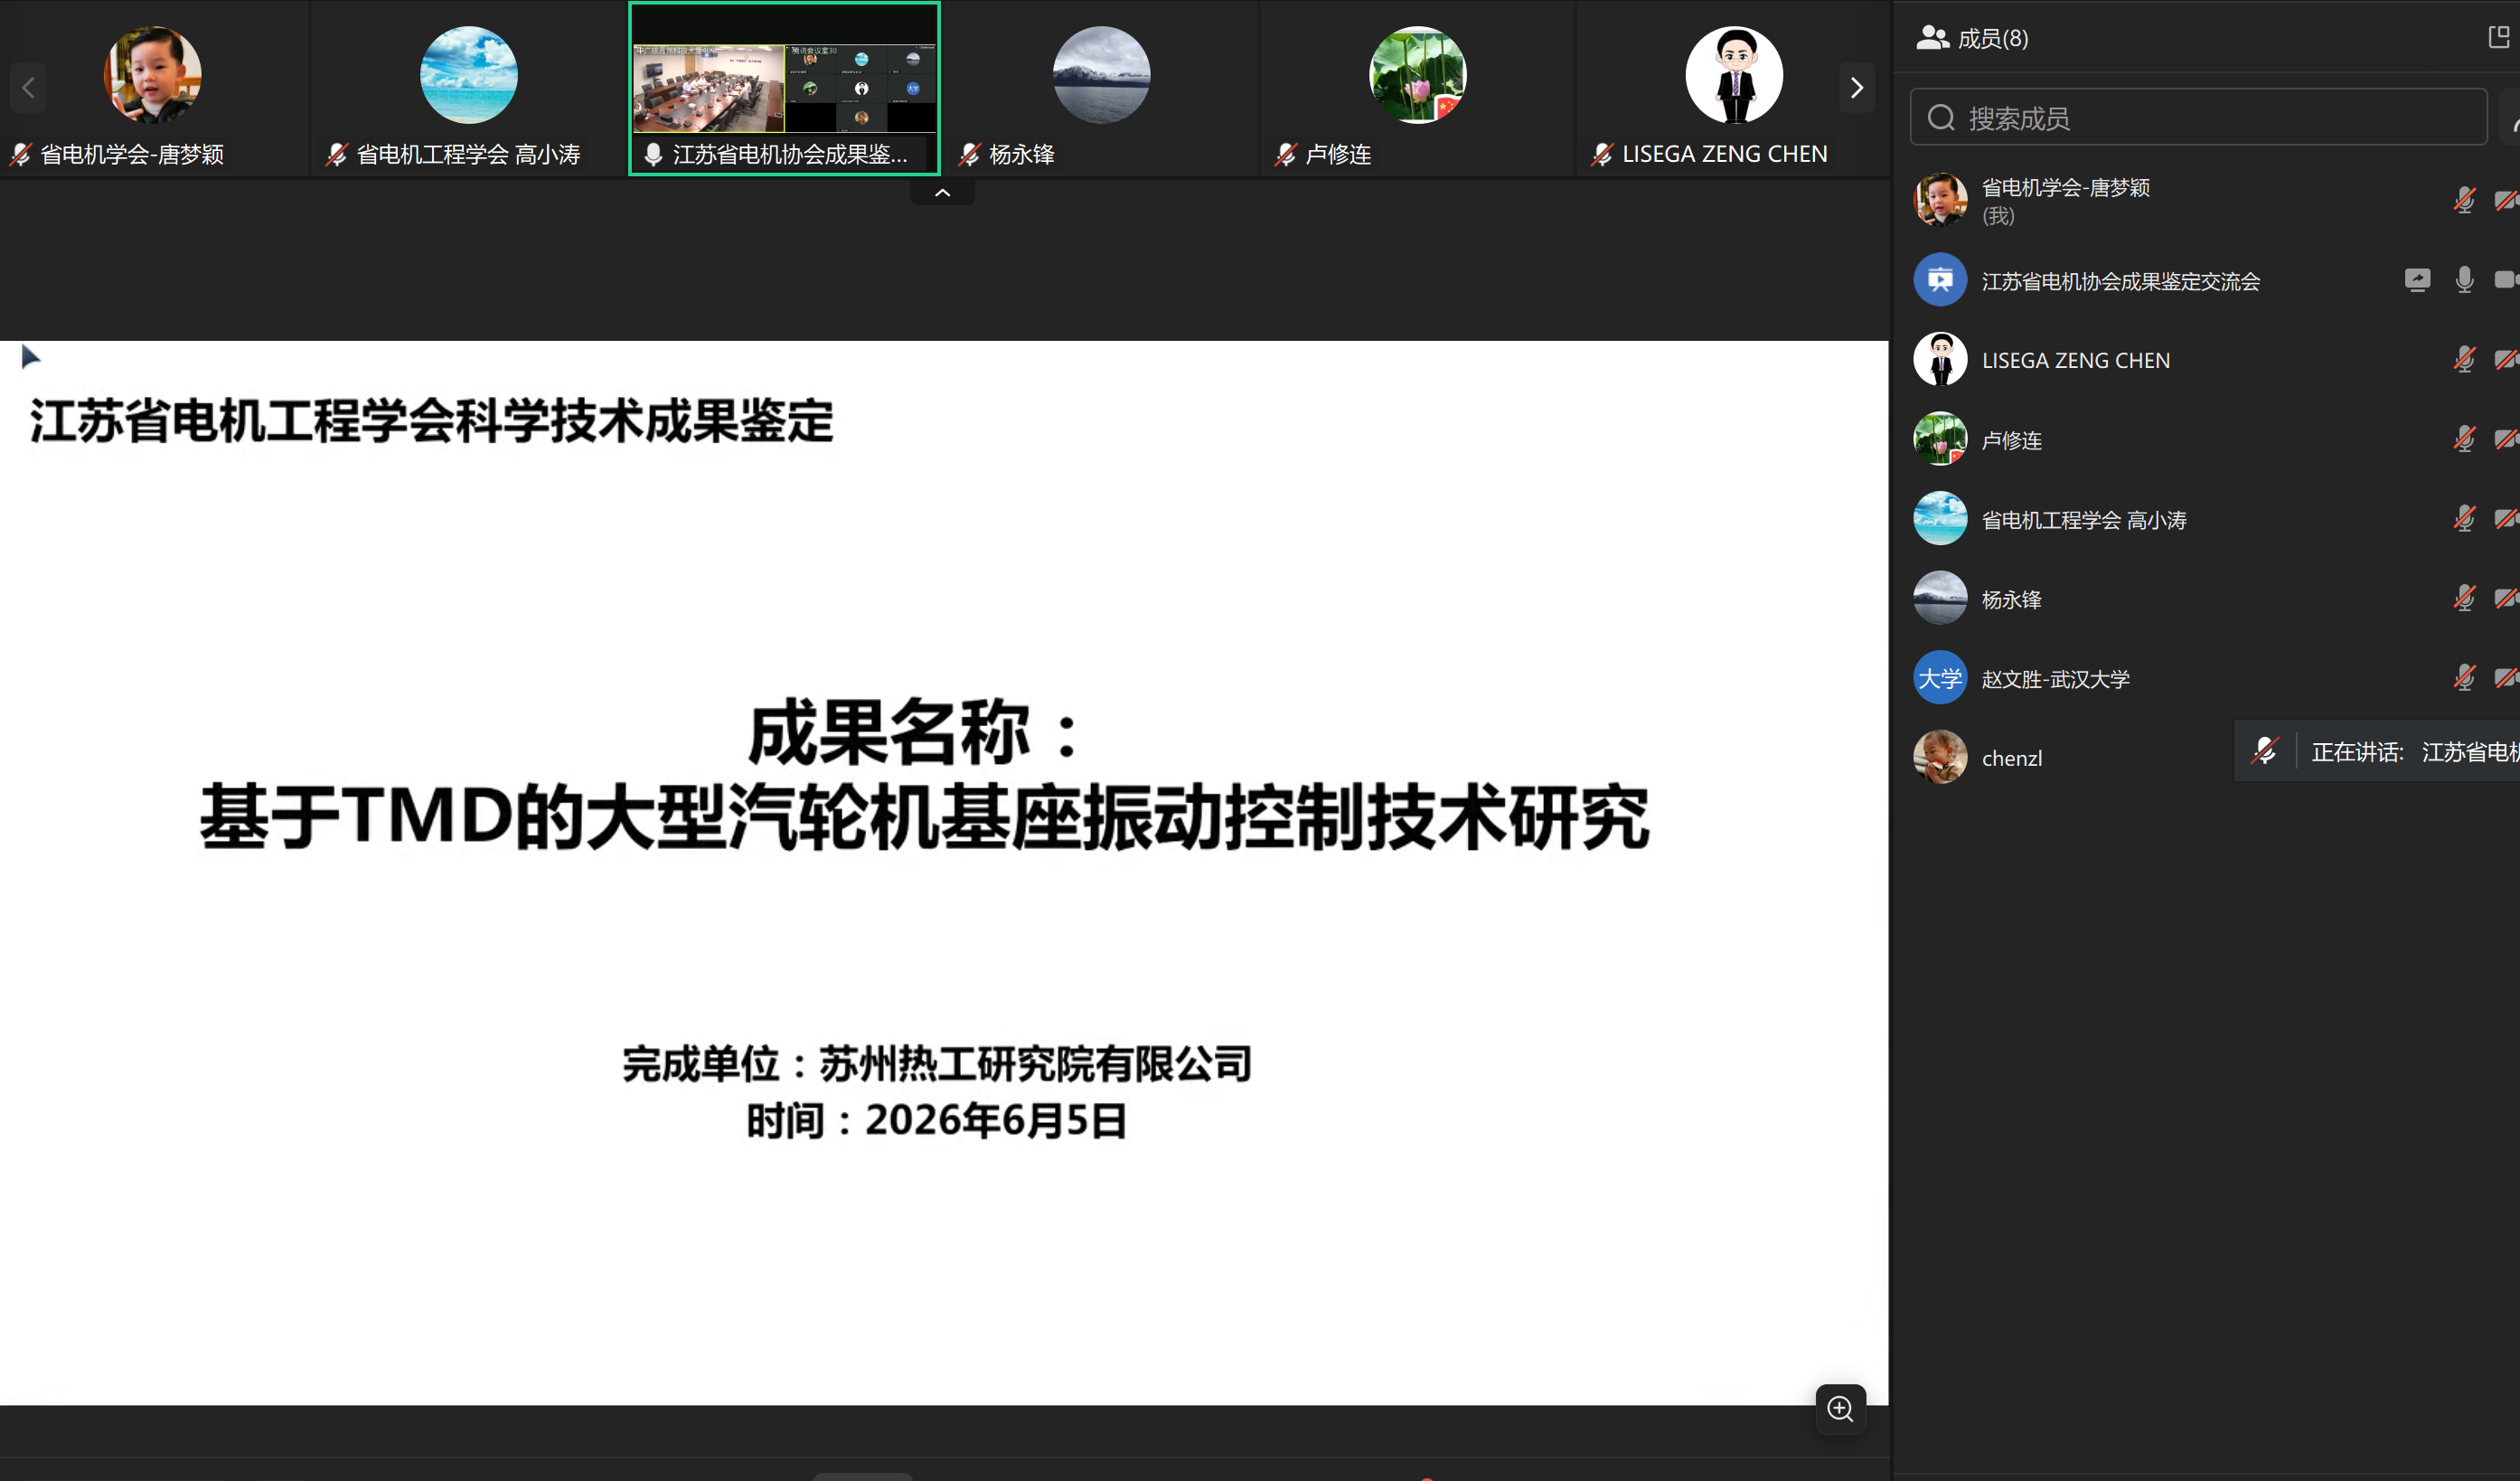The height and width of the screenshot is (1481, 2520).
Task: Open 省电机工程学会 高小涛 avatar in member list
Action: pyautogui.click(x=1940, y=518)
